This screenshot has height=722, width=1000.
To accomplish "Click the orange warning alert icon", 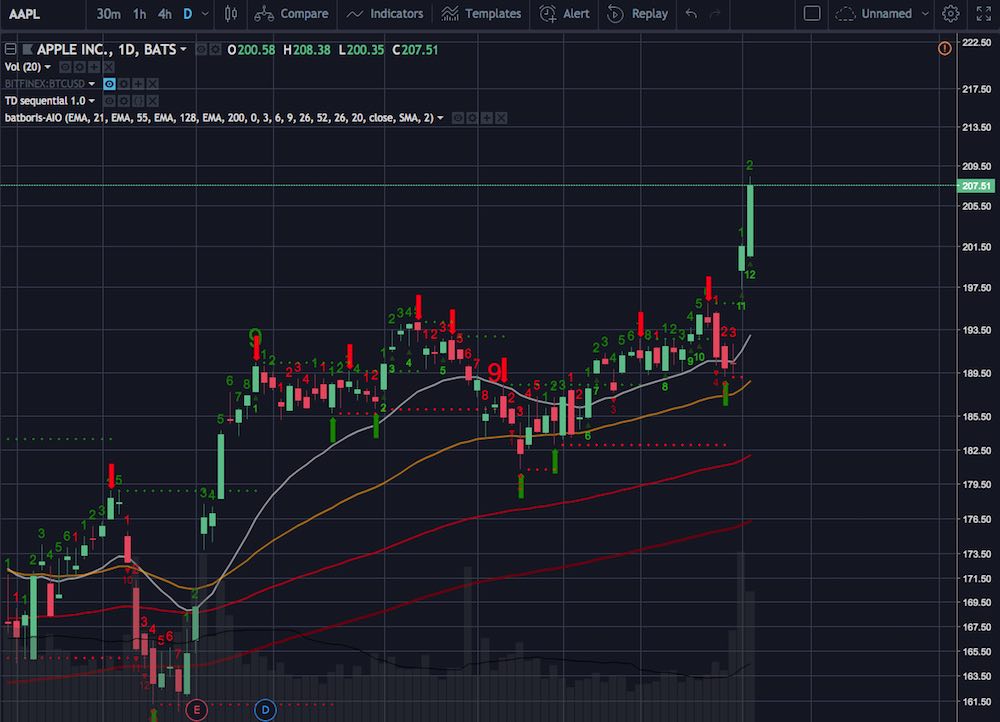I will (x=945, y=48).
